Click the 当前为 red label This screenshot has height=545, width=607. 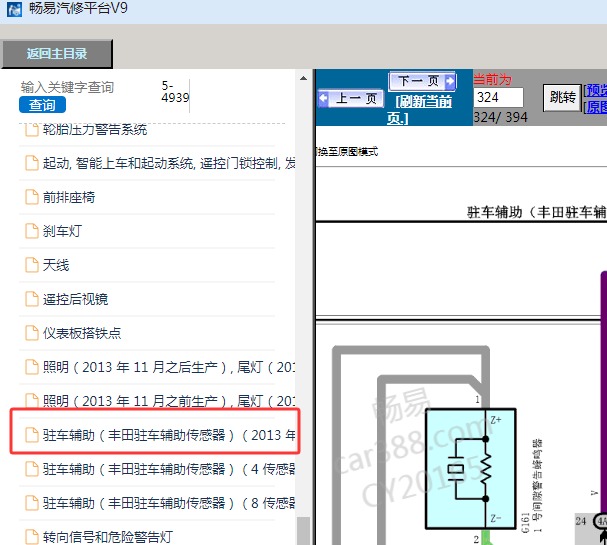tap(493, 79)
